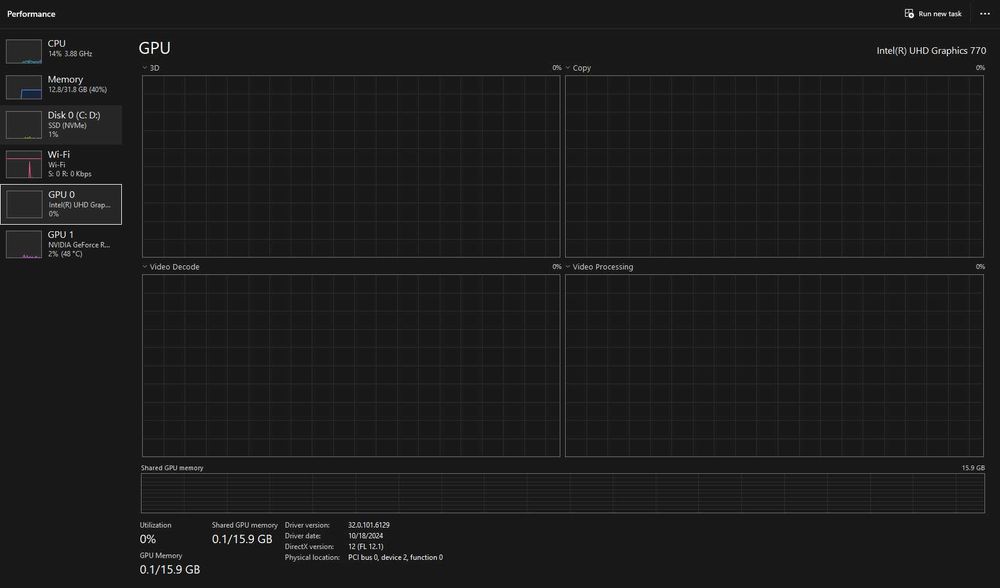This screenshot has height=588, width=1000.
Task: Select the GPU 1 mini graph thumbnail
Action: pos(24,245)
